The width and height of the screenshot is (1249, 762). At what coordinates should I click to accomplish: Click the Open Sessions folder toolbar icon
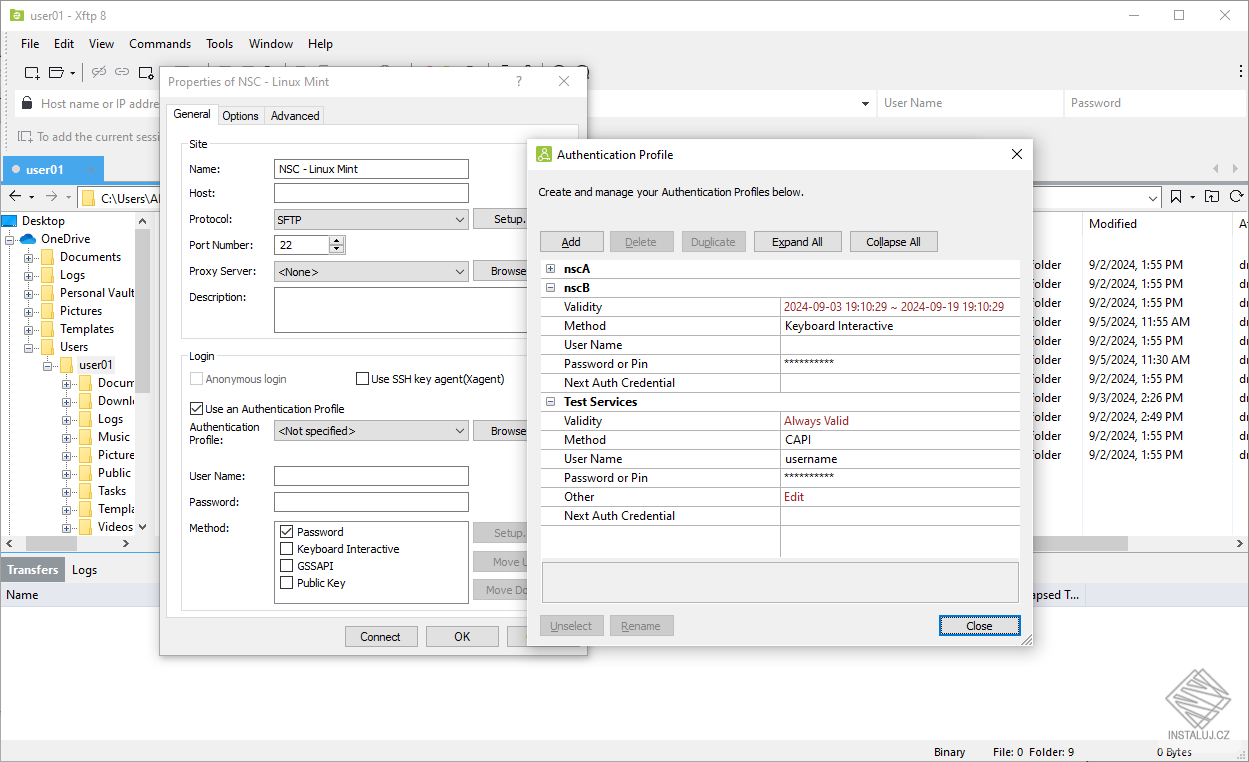point(56,72)
